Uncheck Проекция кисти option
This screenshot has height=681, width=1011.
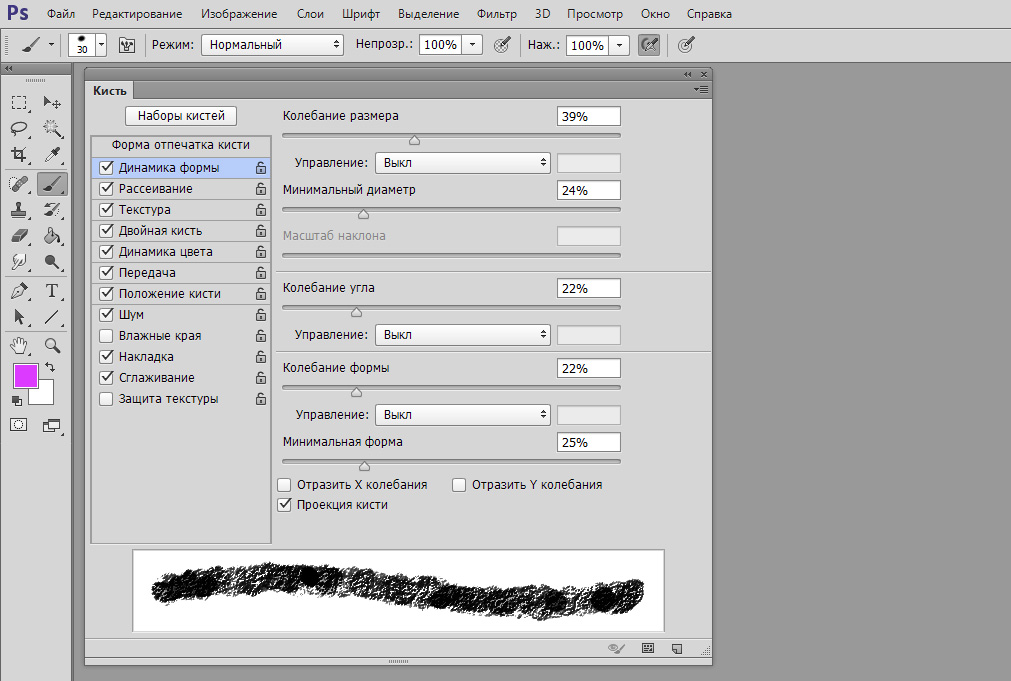tap(284, 504)
